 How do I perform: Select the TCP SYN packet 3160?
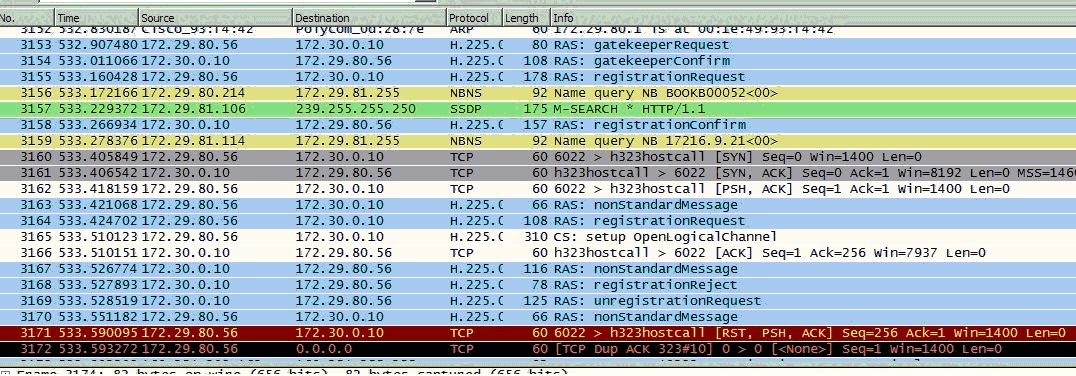pyautogui.click(x=538, y=157)
